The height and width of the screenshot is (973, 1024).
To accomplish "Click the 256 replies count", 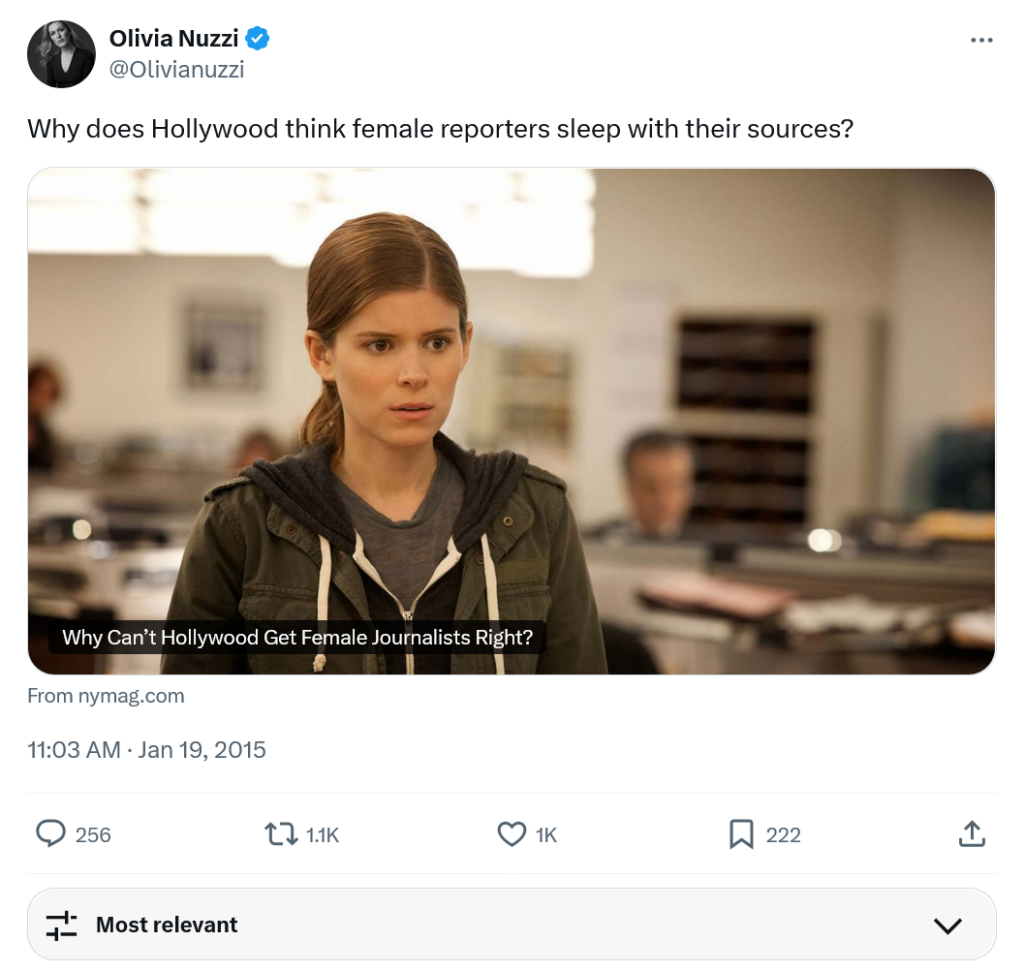I will [x=93, y=835].
